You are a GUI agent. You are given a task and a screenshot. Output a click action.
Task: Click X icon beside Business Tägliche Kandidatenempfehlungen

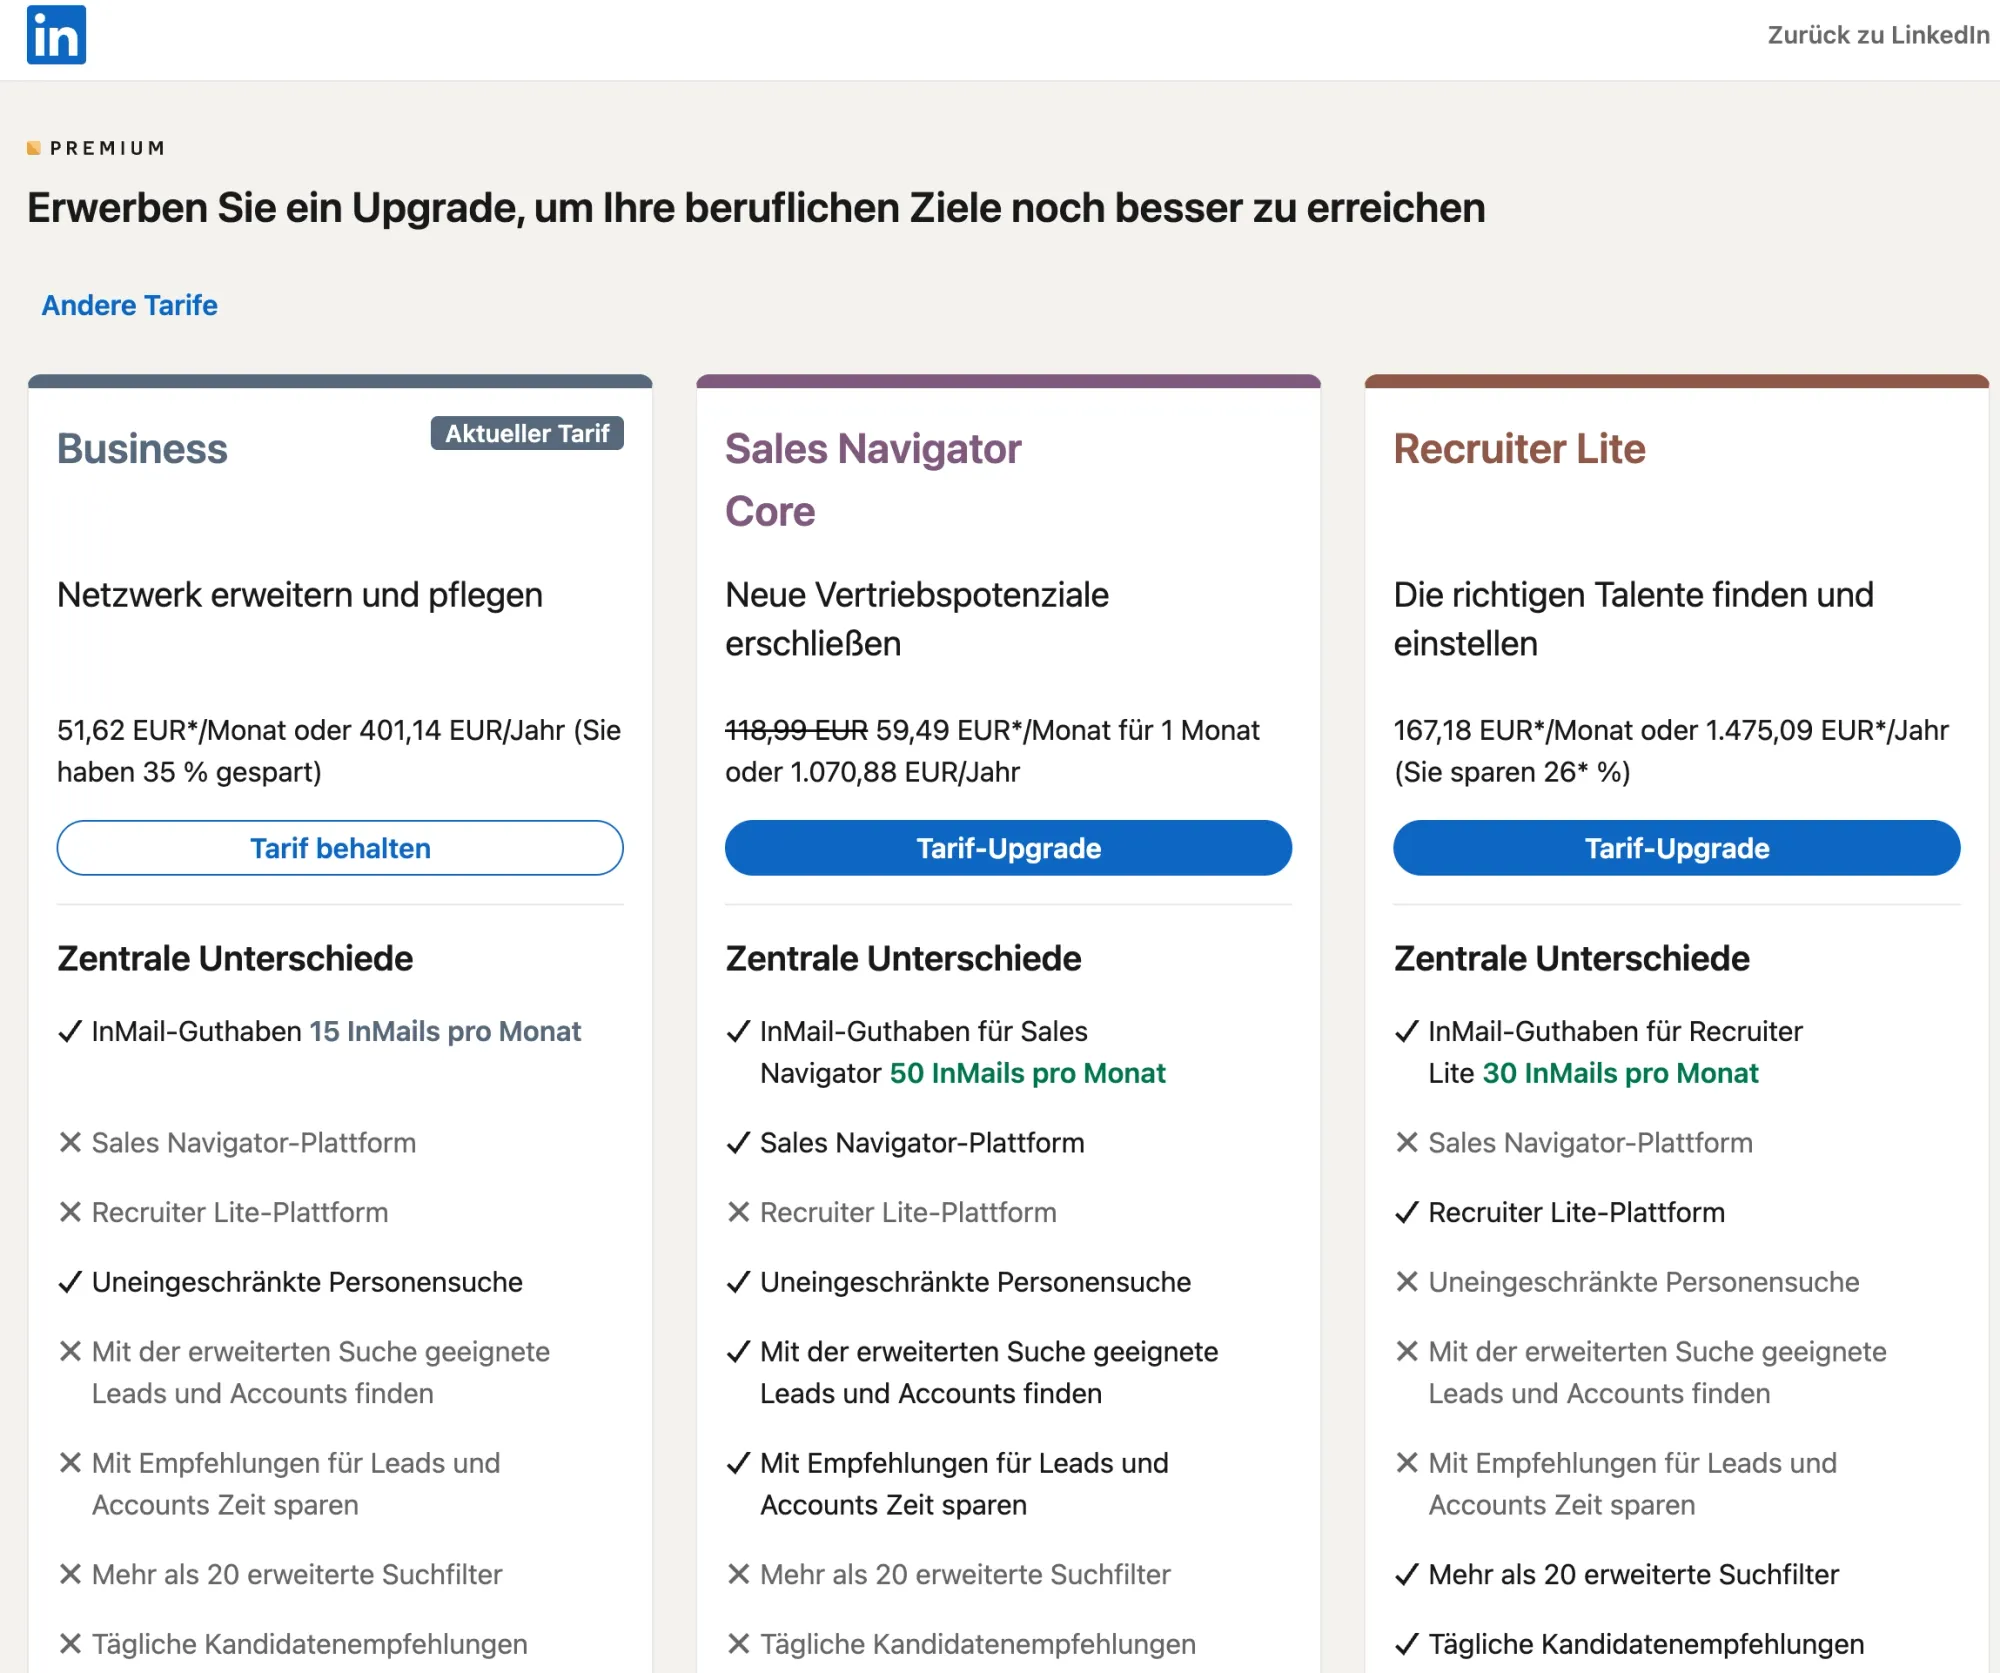tap(70, 1644)
